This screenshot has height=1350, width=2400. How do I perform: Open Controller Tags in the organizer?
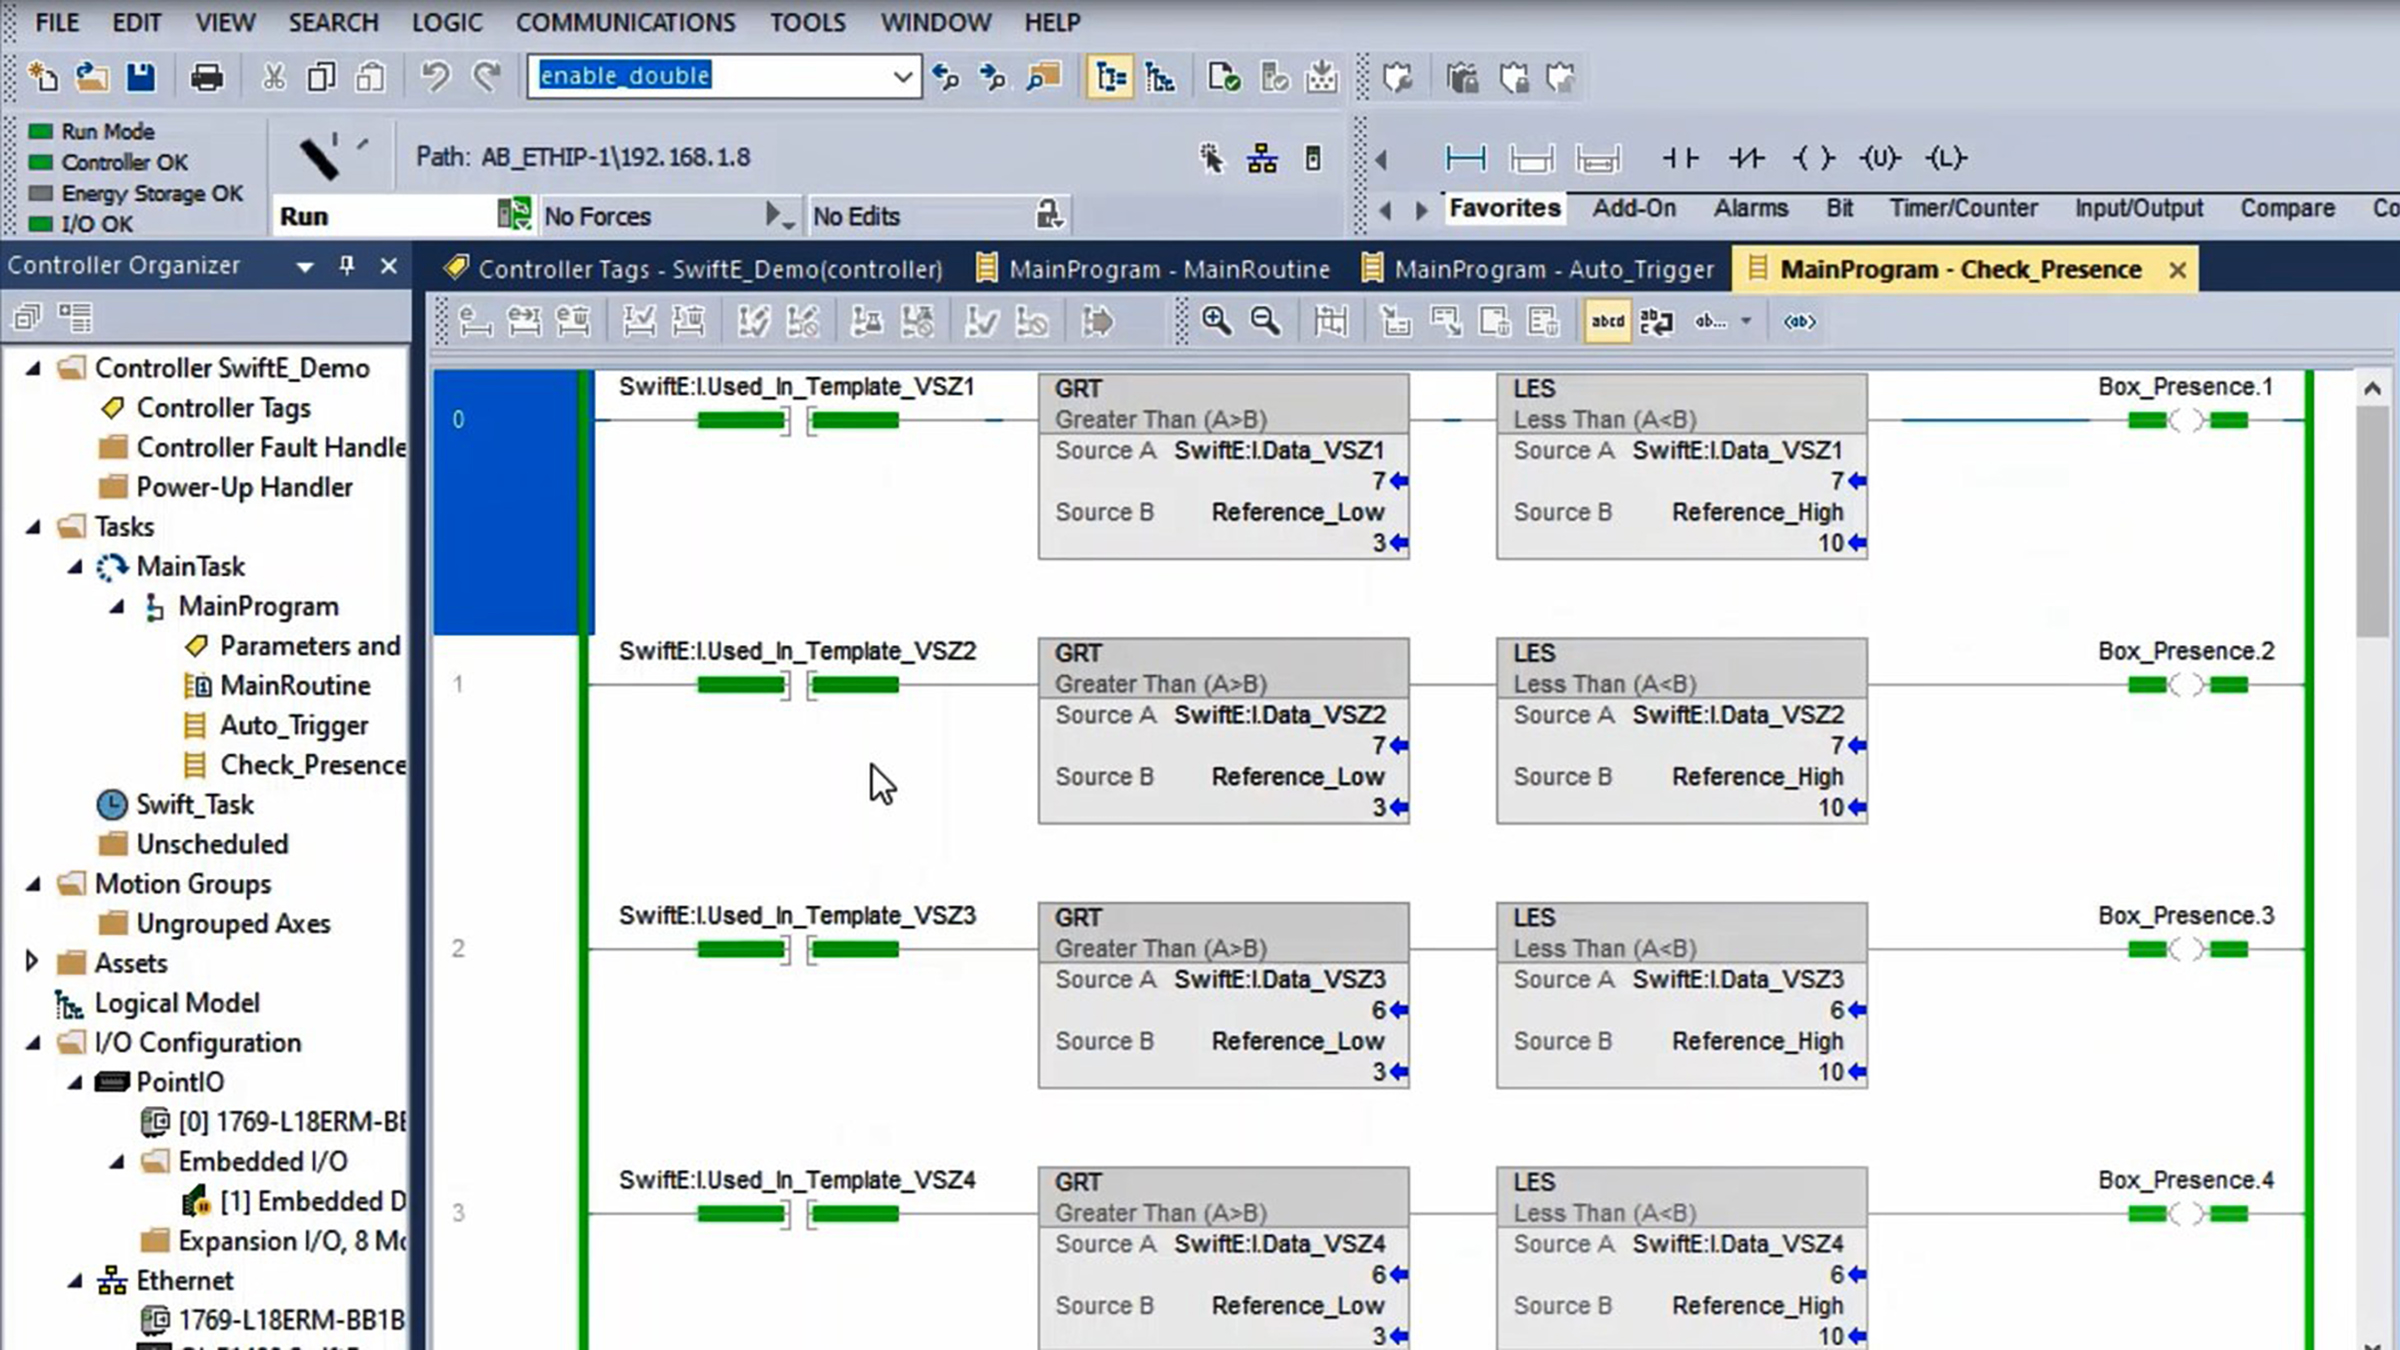223,408
